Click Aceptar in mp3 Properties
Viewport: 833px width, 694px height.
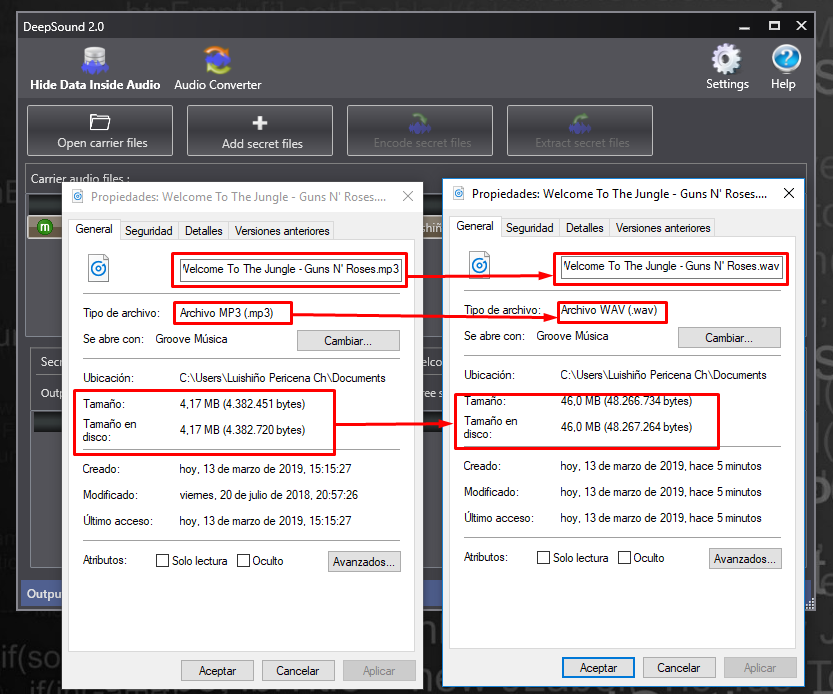click(217, 671)
